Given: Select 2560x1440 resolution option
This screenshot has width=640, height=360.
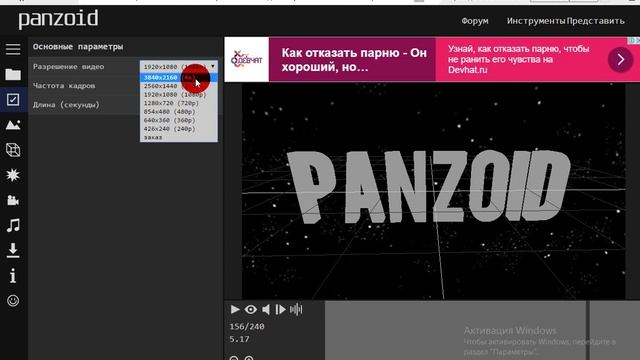Looking at the screenshot, I should (179, 86).
